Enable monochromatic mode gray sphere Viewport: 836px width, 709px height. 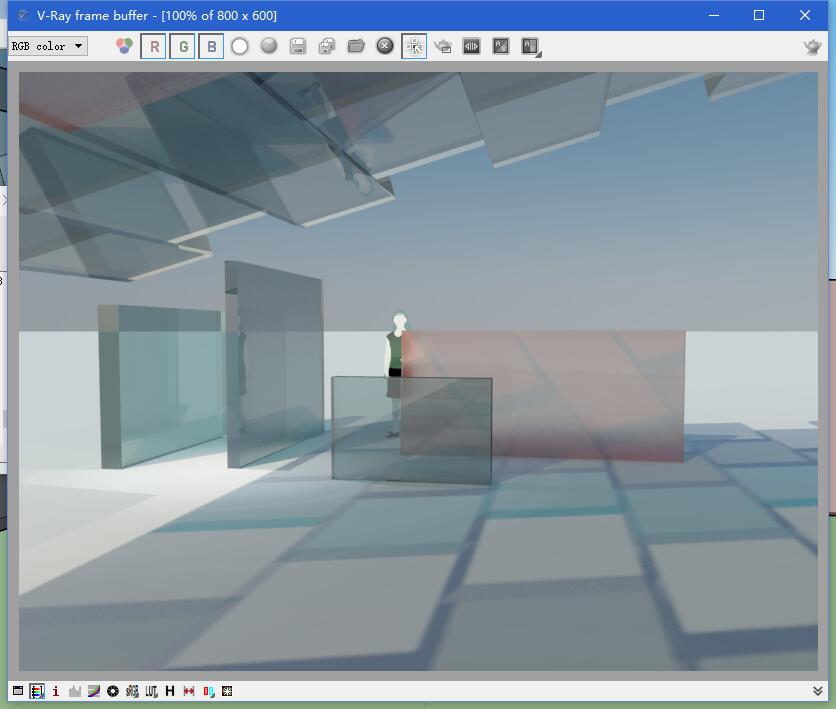(x=269, y=46)
